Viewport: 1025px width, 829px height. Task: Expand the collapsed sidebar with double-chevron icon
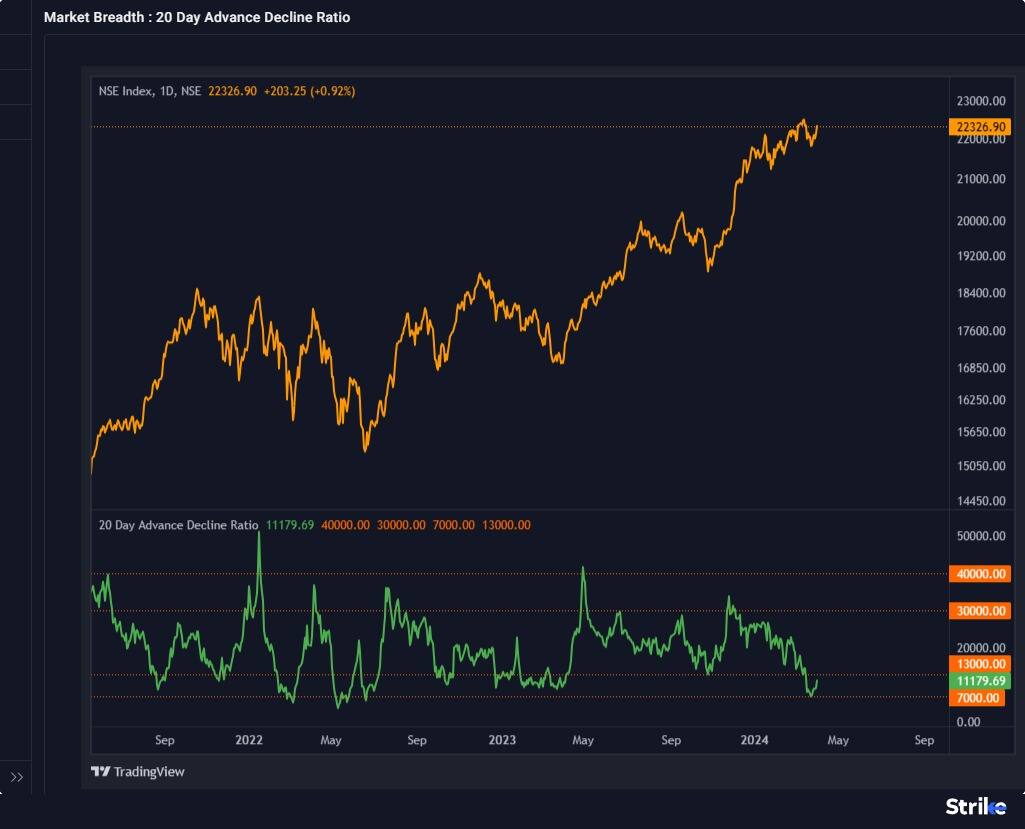click(x=16, y=777)
